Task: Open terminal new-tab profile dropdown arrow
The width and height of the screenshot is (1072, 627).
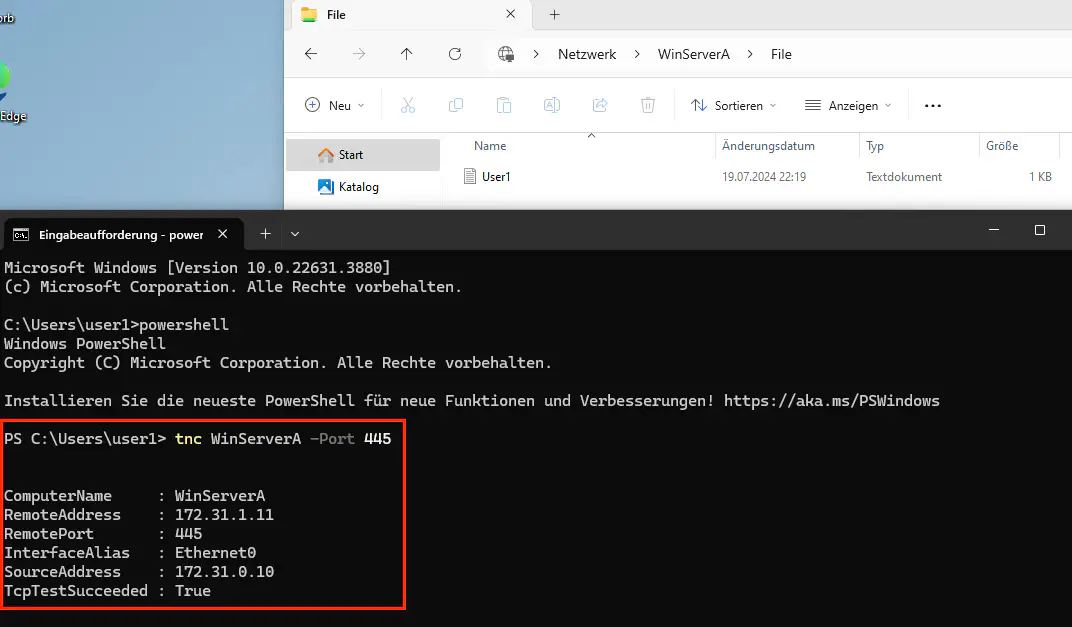Action: (x=295, y=234)
